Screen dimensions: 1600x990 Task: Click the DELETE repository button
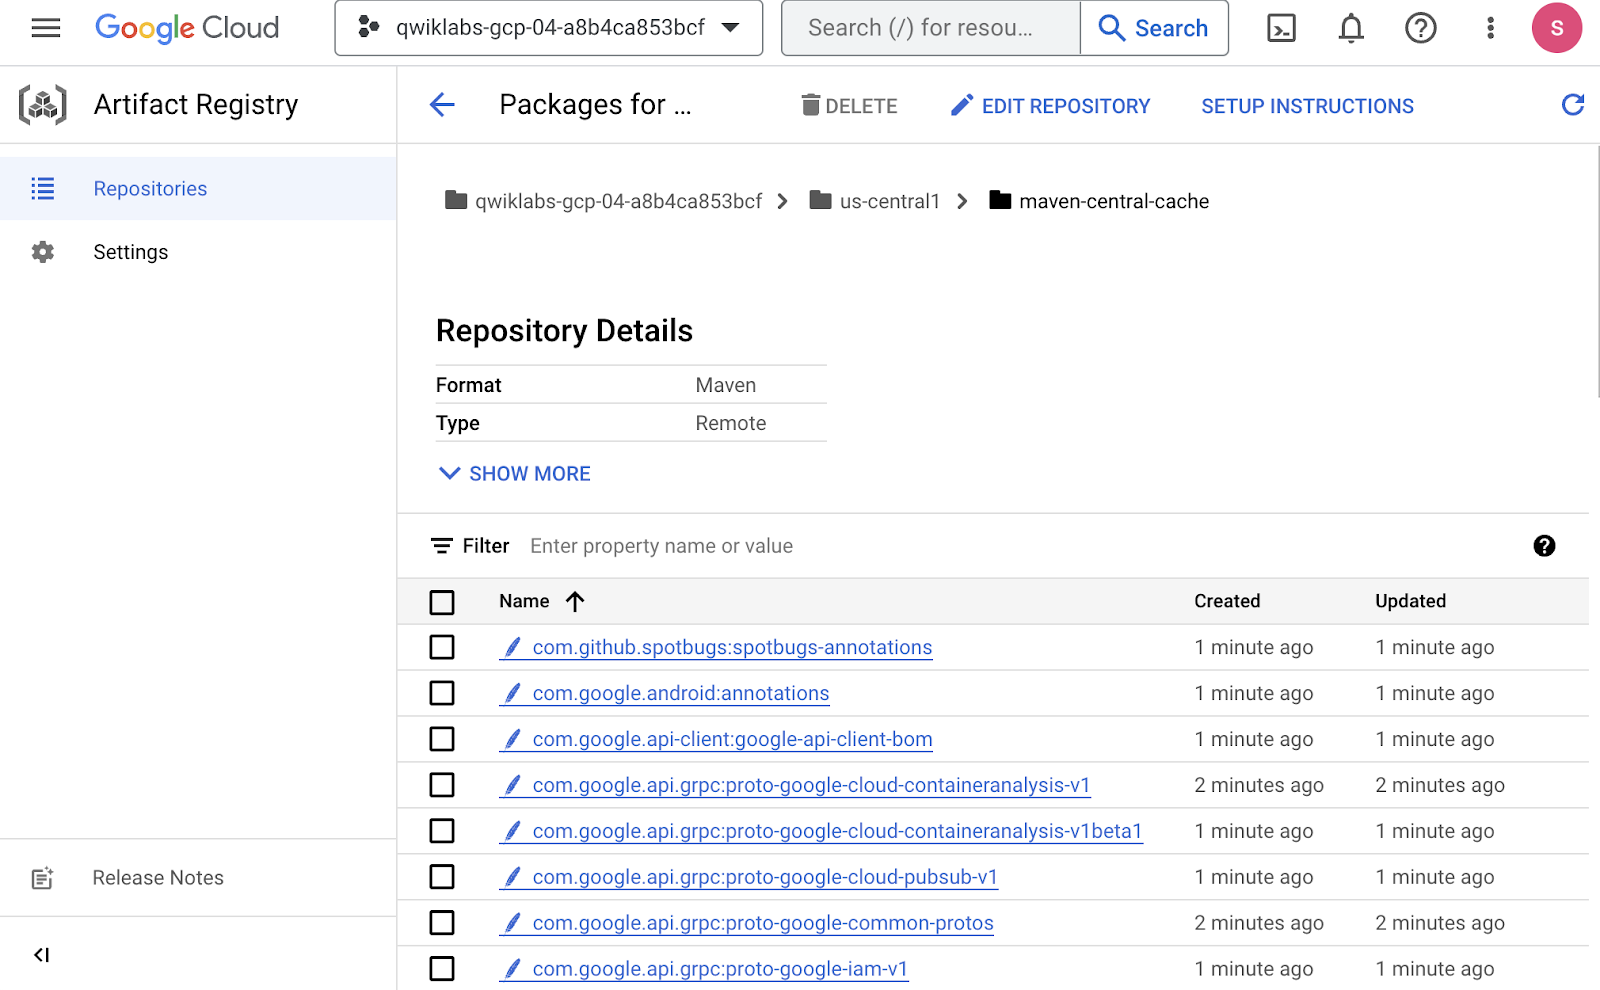click(x=850, y=106)
